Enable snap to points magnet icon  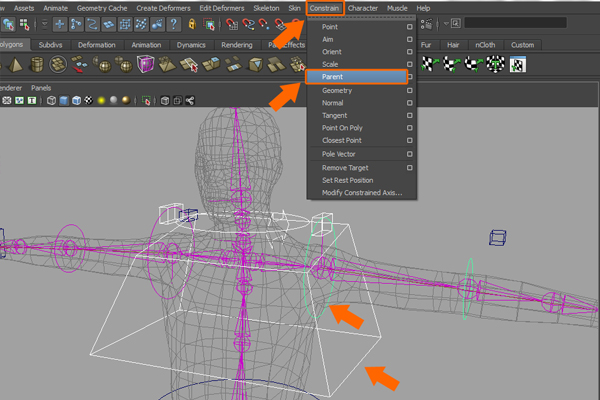[x=264, y=24]
